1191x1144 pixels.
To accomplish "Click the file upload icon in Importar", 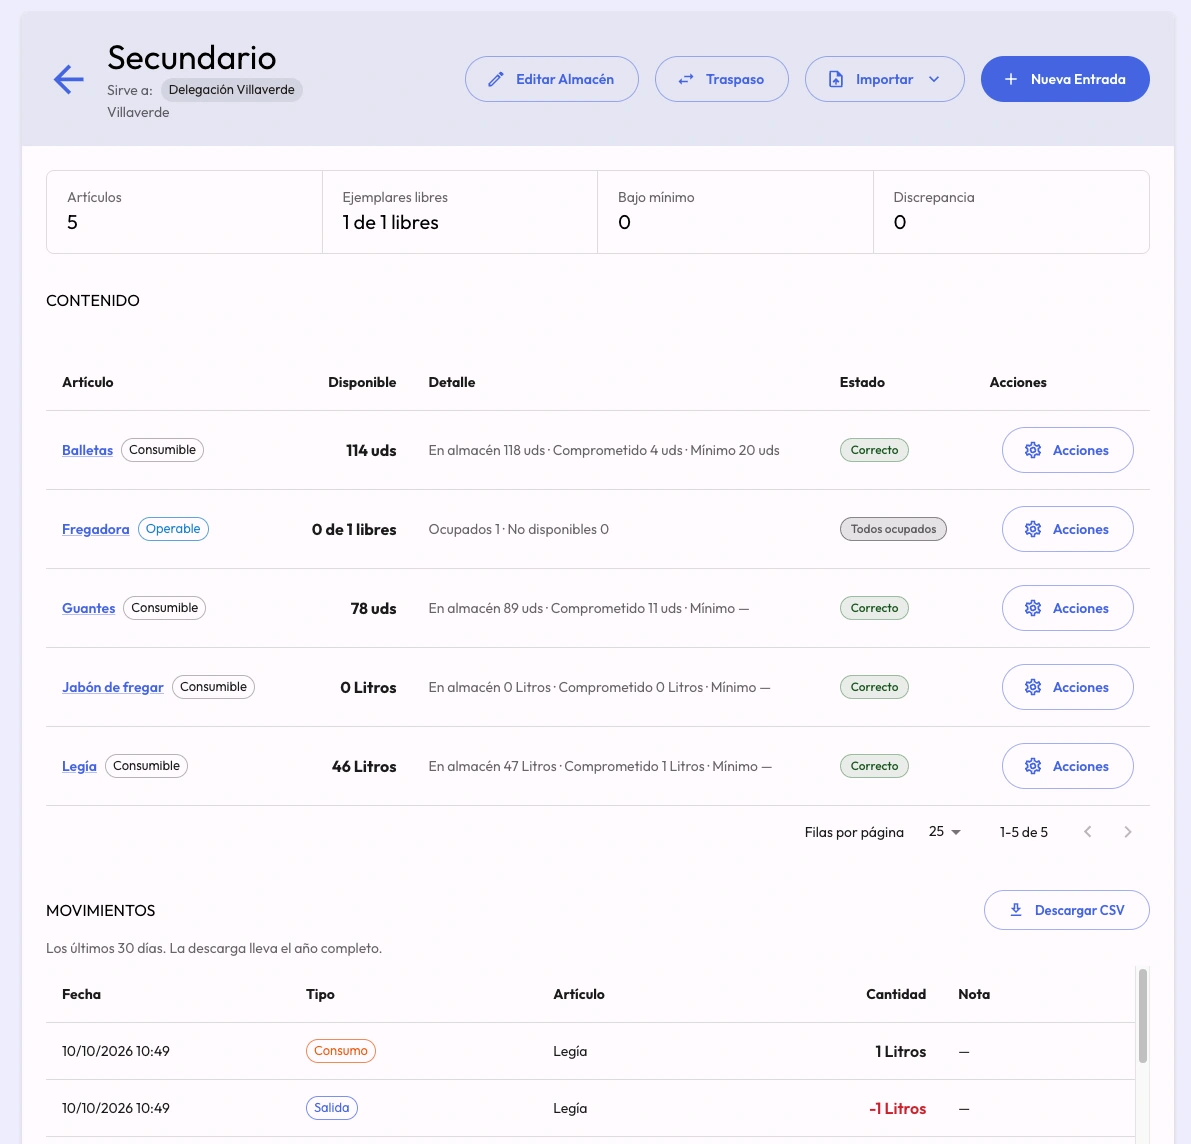I will [x=836, y=79].
